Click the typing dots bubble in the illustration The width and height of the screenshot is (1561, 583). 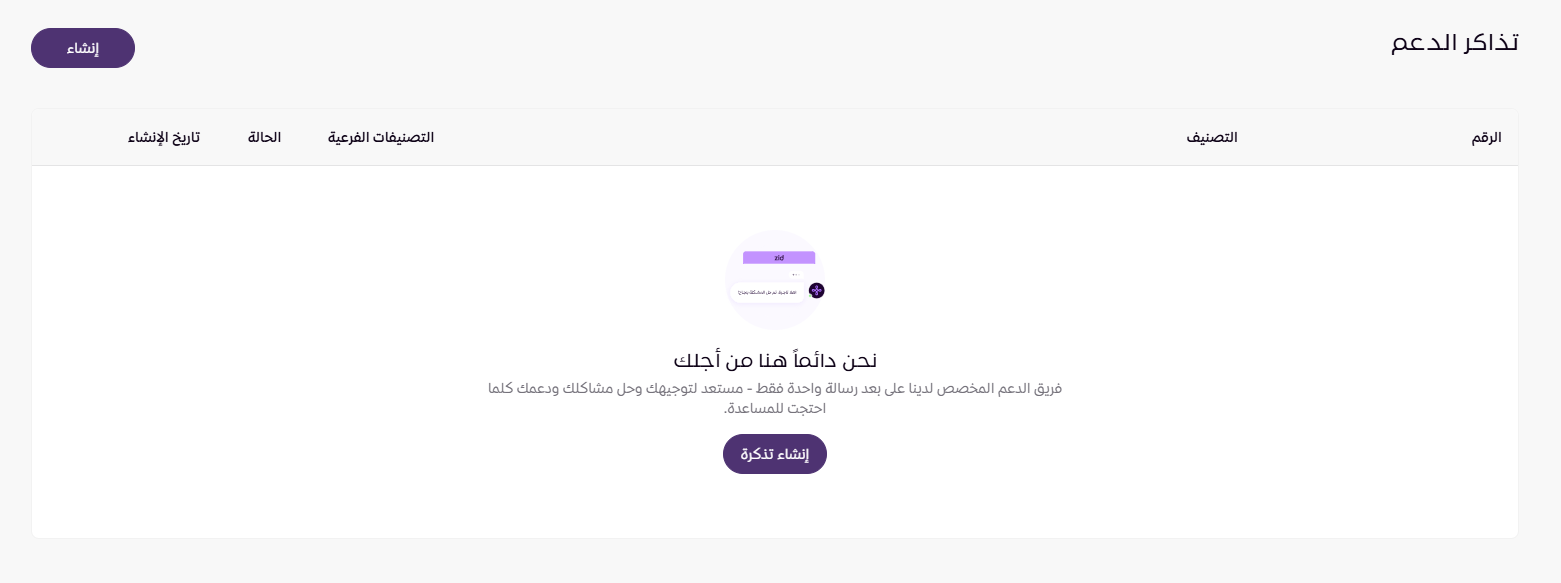click(796, 275)
